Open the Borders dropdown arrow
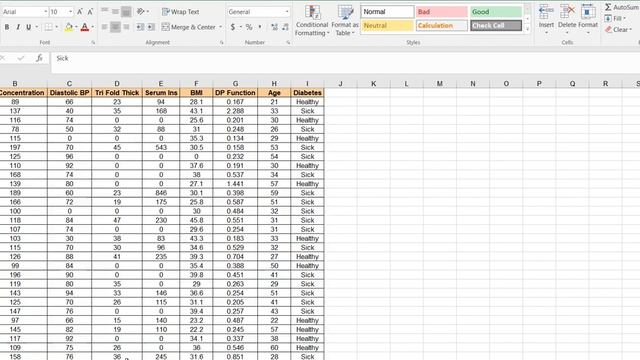Image resolution: width=640 pixels, height=360 pixels. click(56, 27)
